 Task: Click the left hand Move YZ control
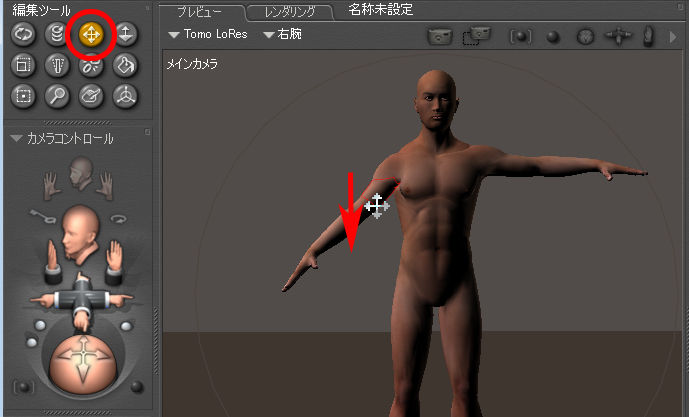pyautogui.click(x=53, y=261)
